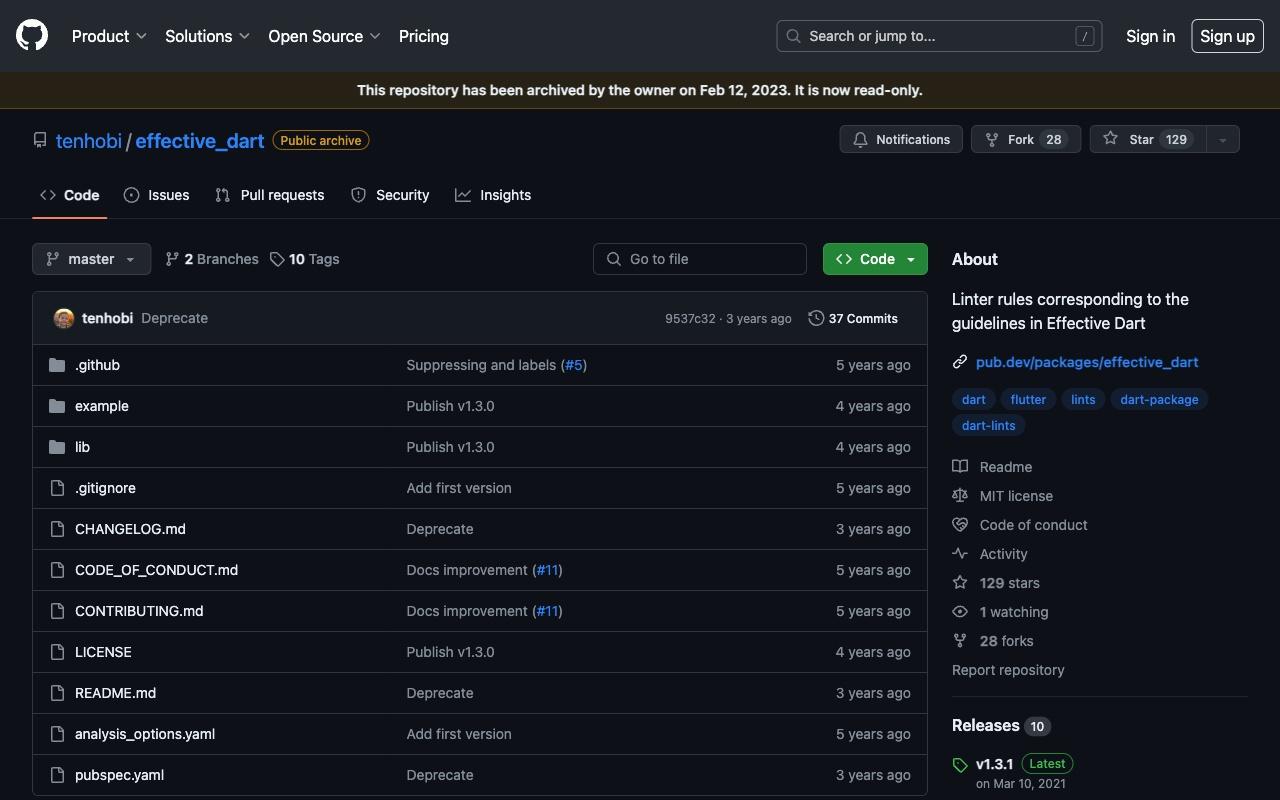Screen dimensions: 1280x800
Task: Click the eye icon beside 1 watching
Action: pos(960,612)
